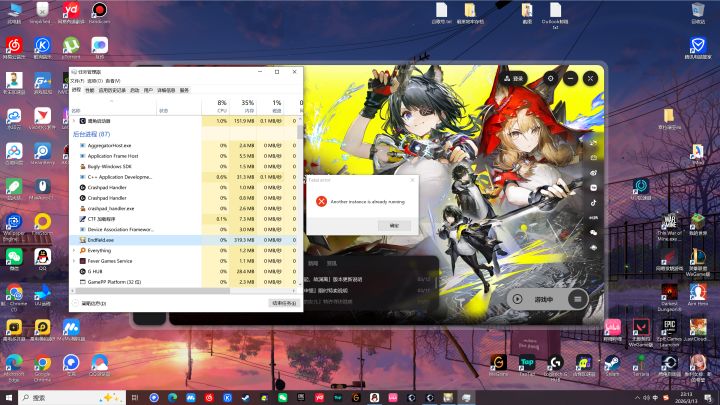
Task: Open the TikTok icon in launcher sidebar
Action: point(593,202)
